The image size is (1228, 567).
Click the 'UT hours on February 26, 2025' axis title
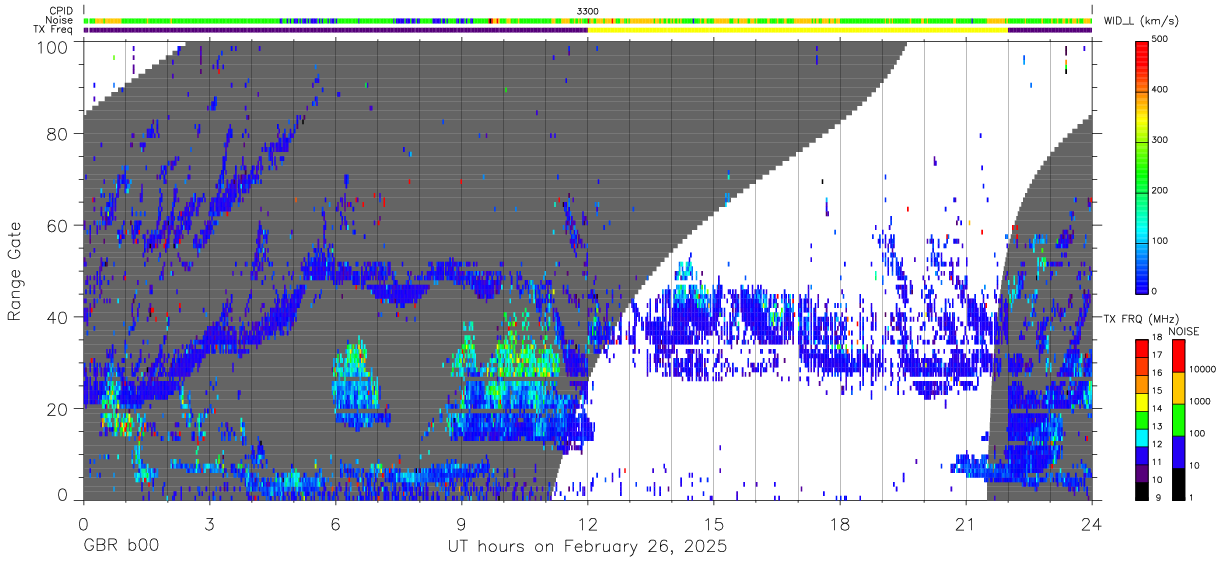point(586,548)
